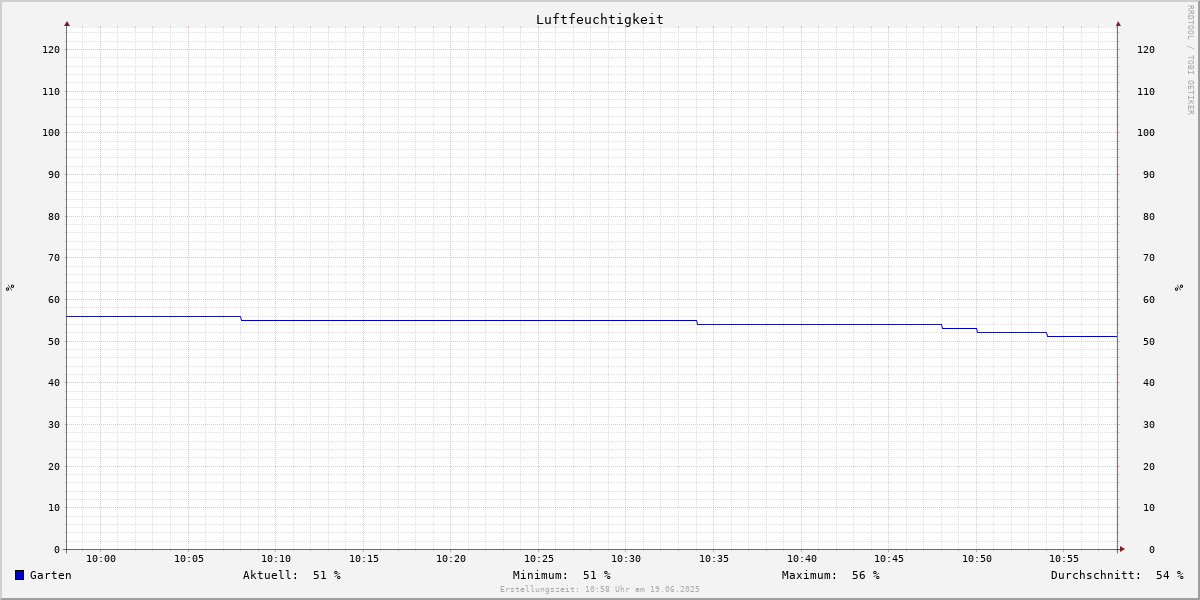Screen dimensions: 1200x600
Task: Click the 10:15 time axis label
Action: (x=364, y=559)
